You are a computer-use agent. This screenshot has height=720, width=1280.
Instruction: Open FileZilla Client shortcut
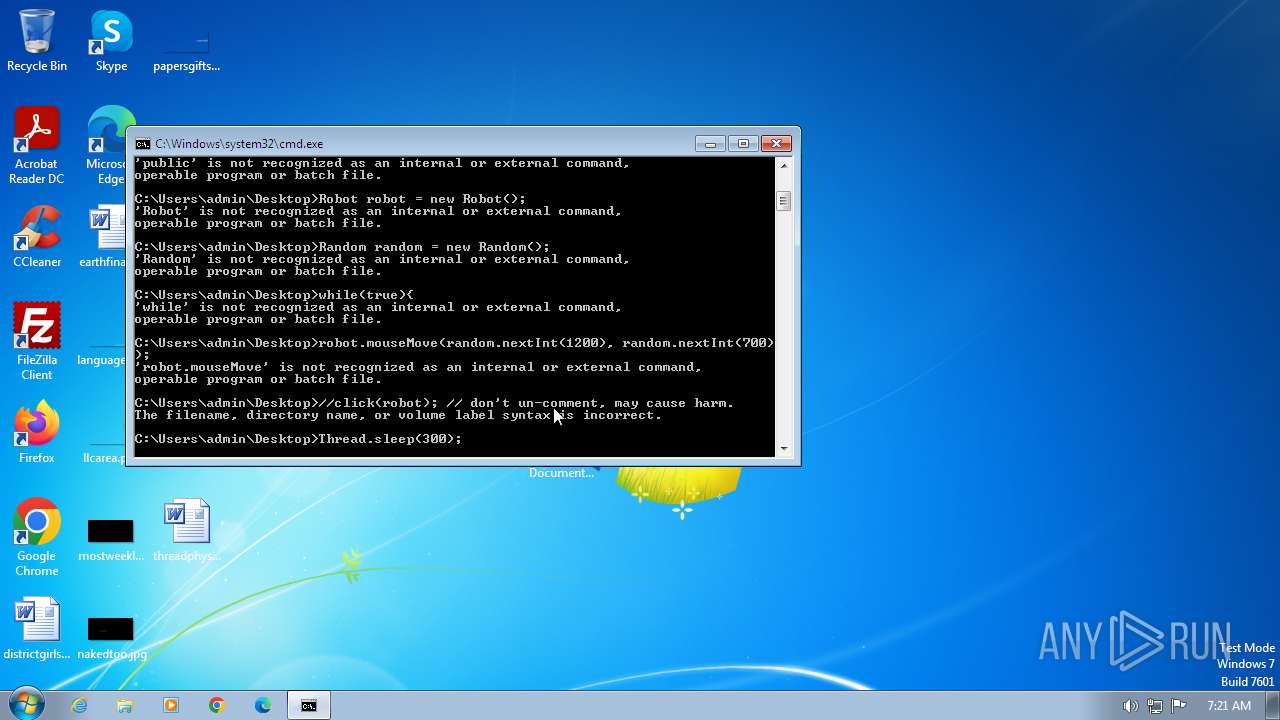click(37, 341)
